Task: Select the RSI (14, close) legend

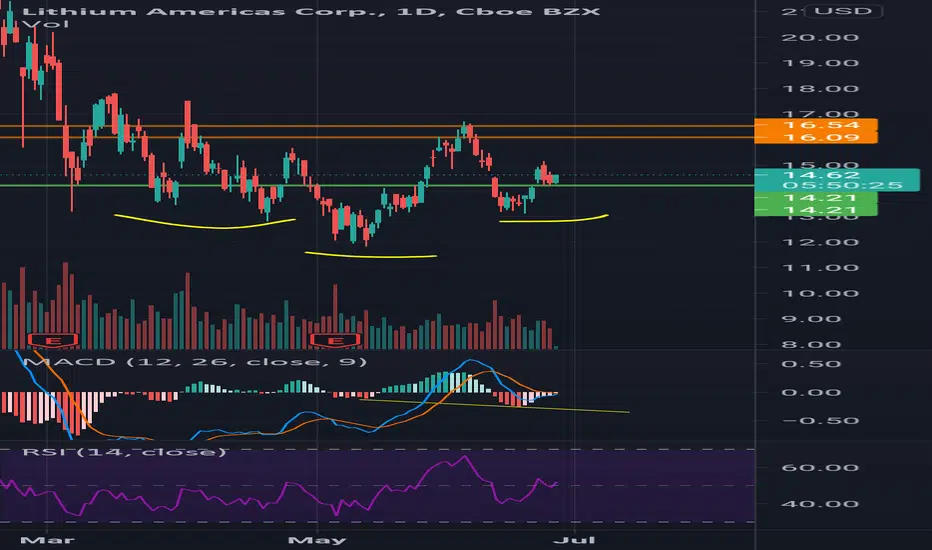Action: tap(124, 452)
